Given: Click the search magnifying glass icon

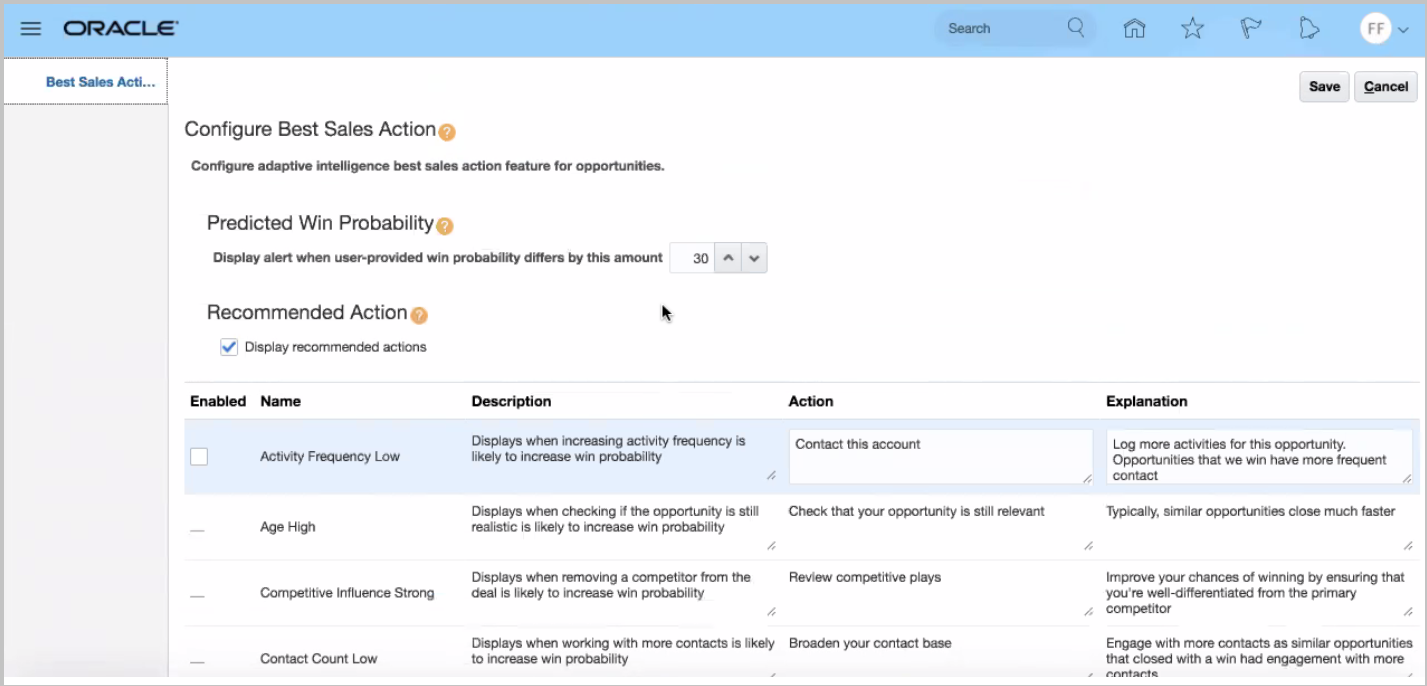Looking at the screenshot, I should [x=1075, y=28].
